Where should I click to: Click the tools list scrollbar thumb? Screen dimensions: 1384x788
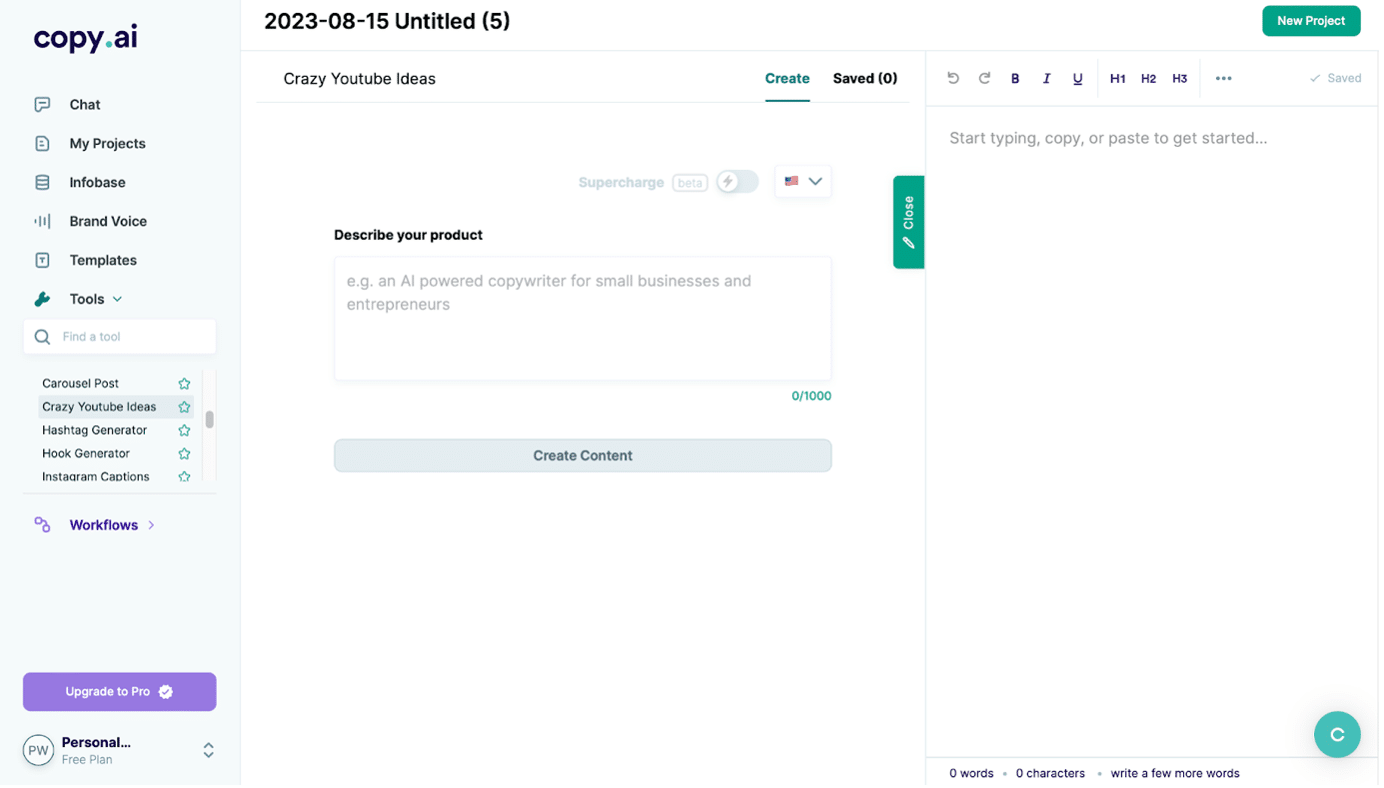pos(210,421)
